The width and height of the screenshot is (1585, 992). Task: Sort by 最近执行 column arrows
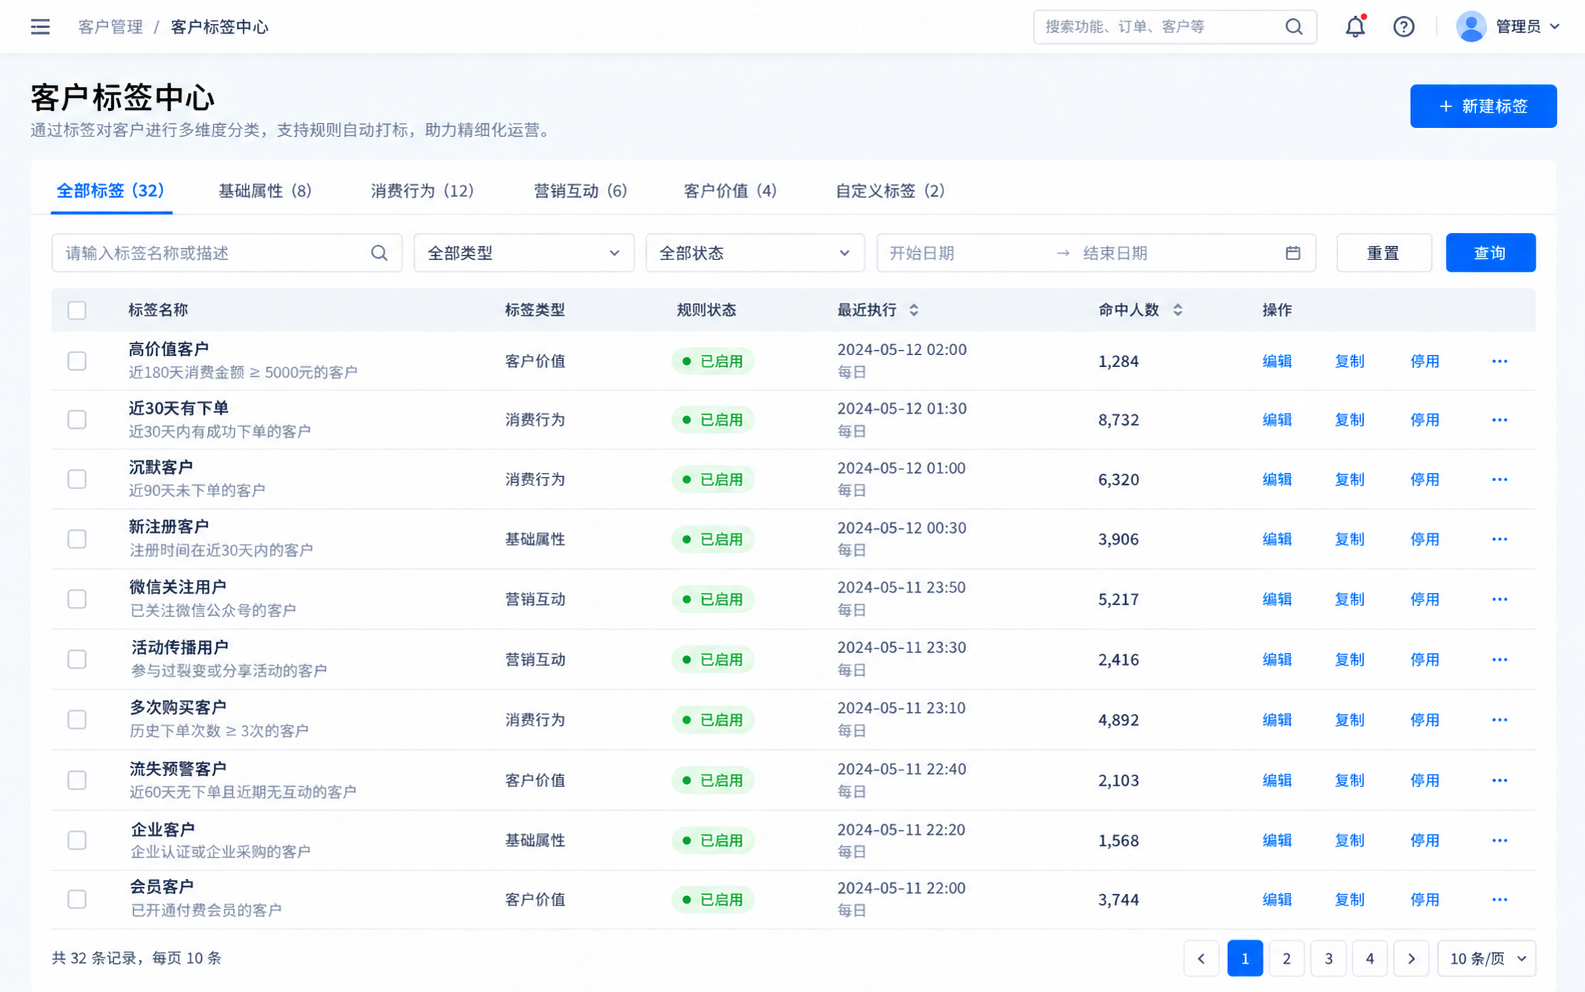click(x=913, y=310)
